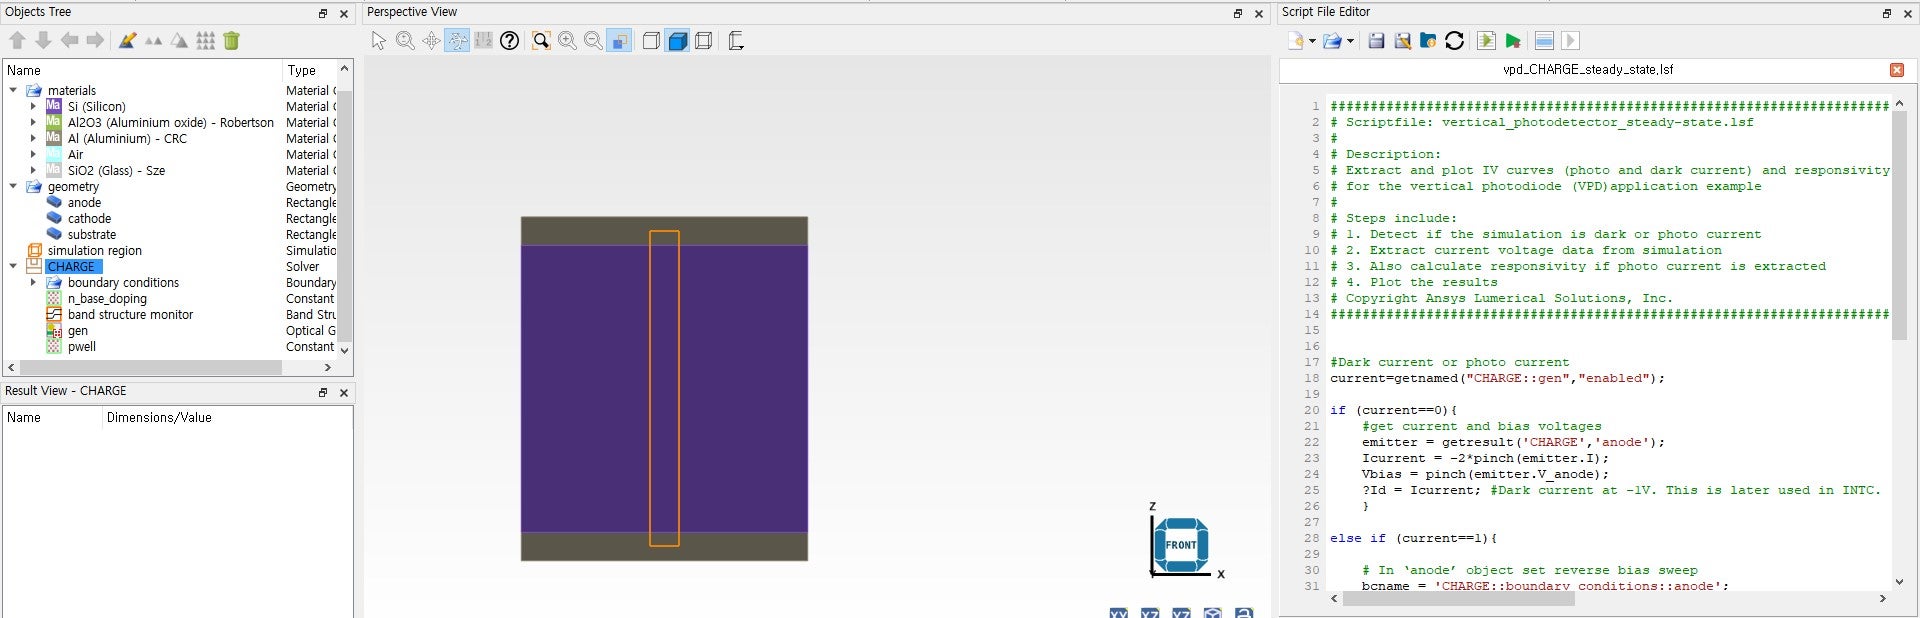Close the vpd_CHARGE_steady_state.lsf tab

(1896, 69)
